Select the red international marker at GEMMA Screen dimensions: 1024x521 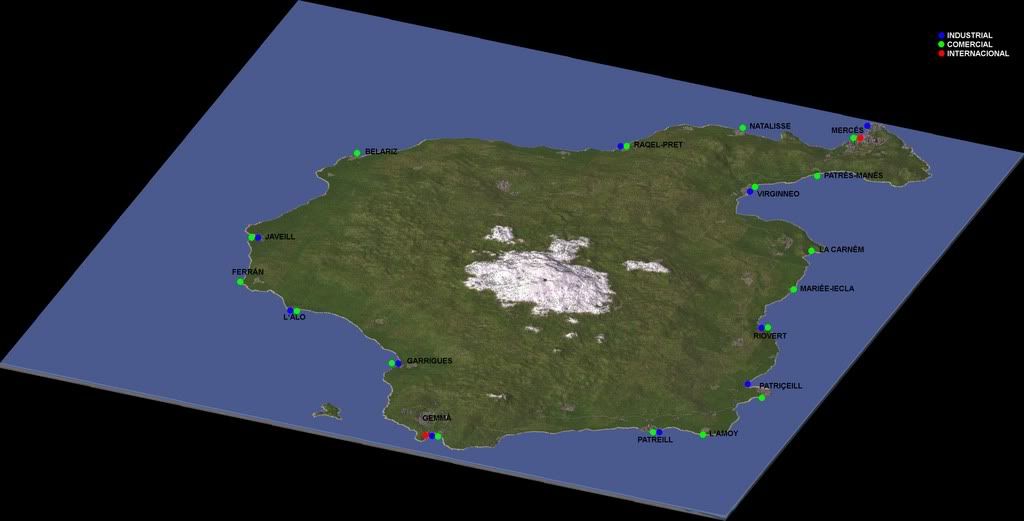[424, 436]
